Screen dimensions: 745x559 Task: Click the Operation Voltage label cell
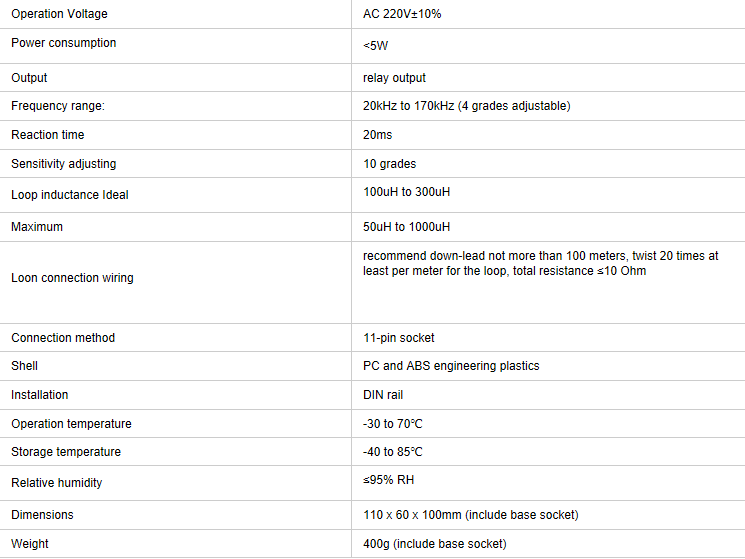(59, 14)
